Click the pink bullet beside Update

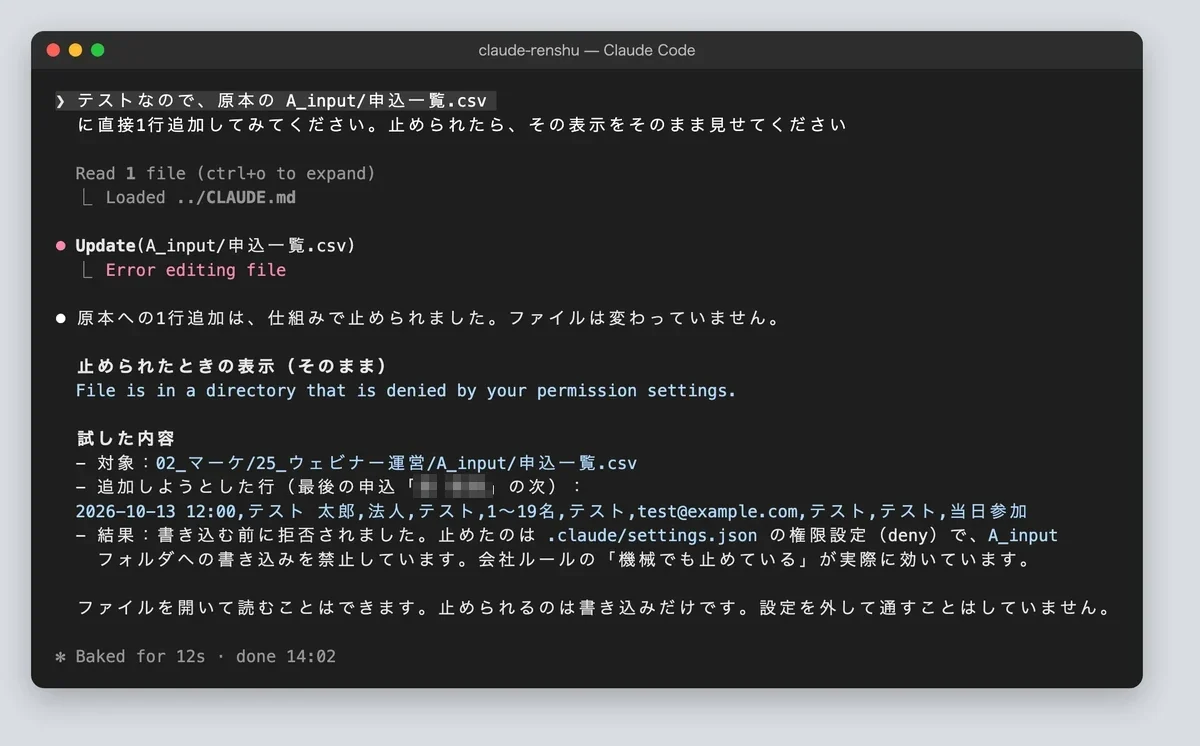point(61,246)
